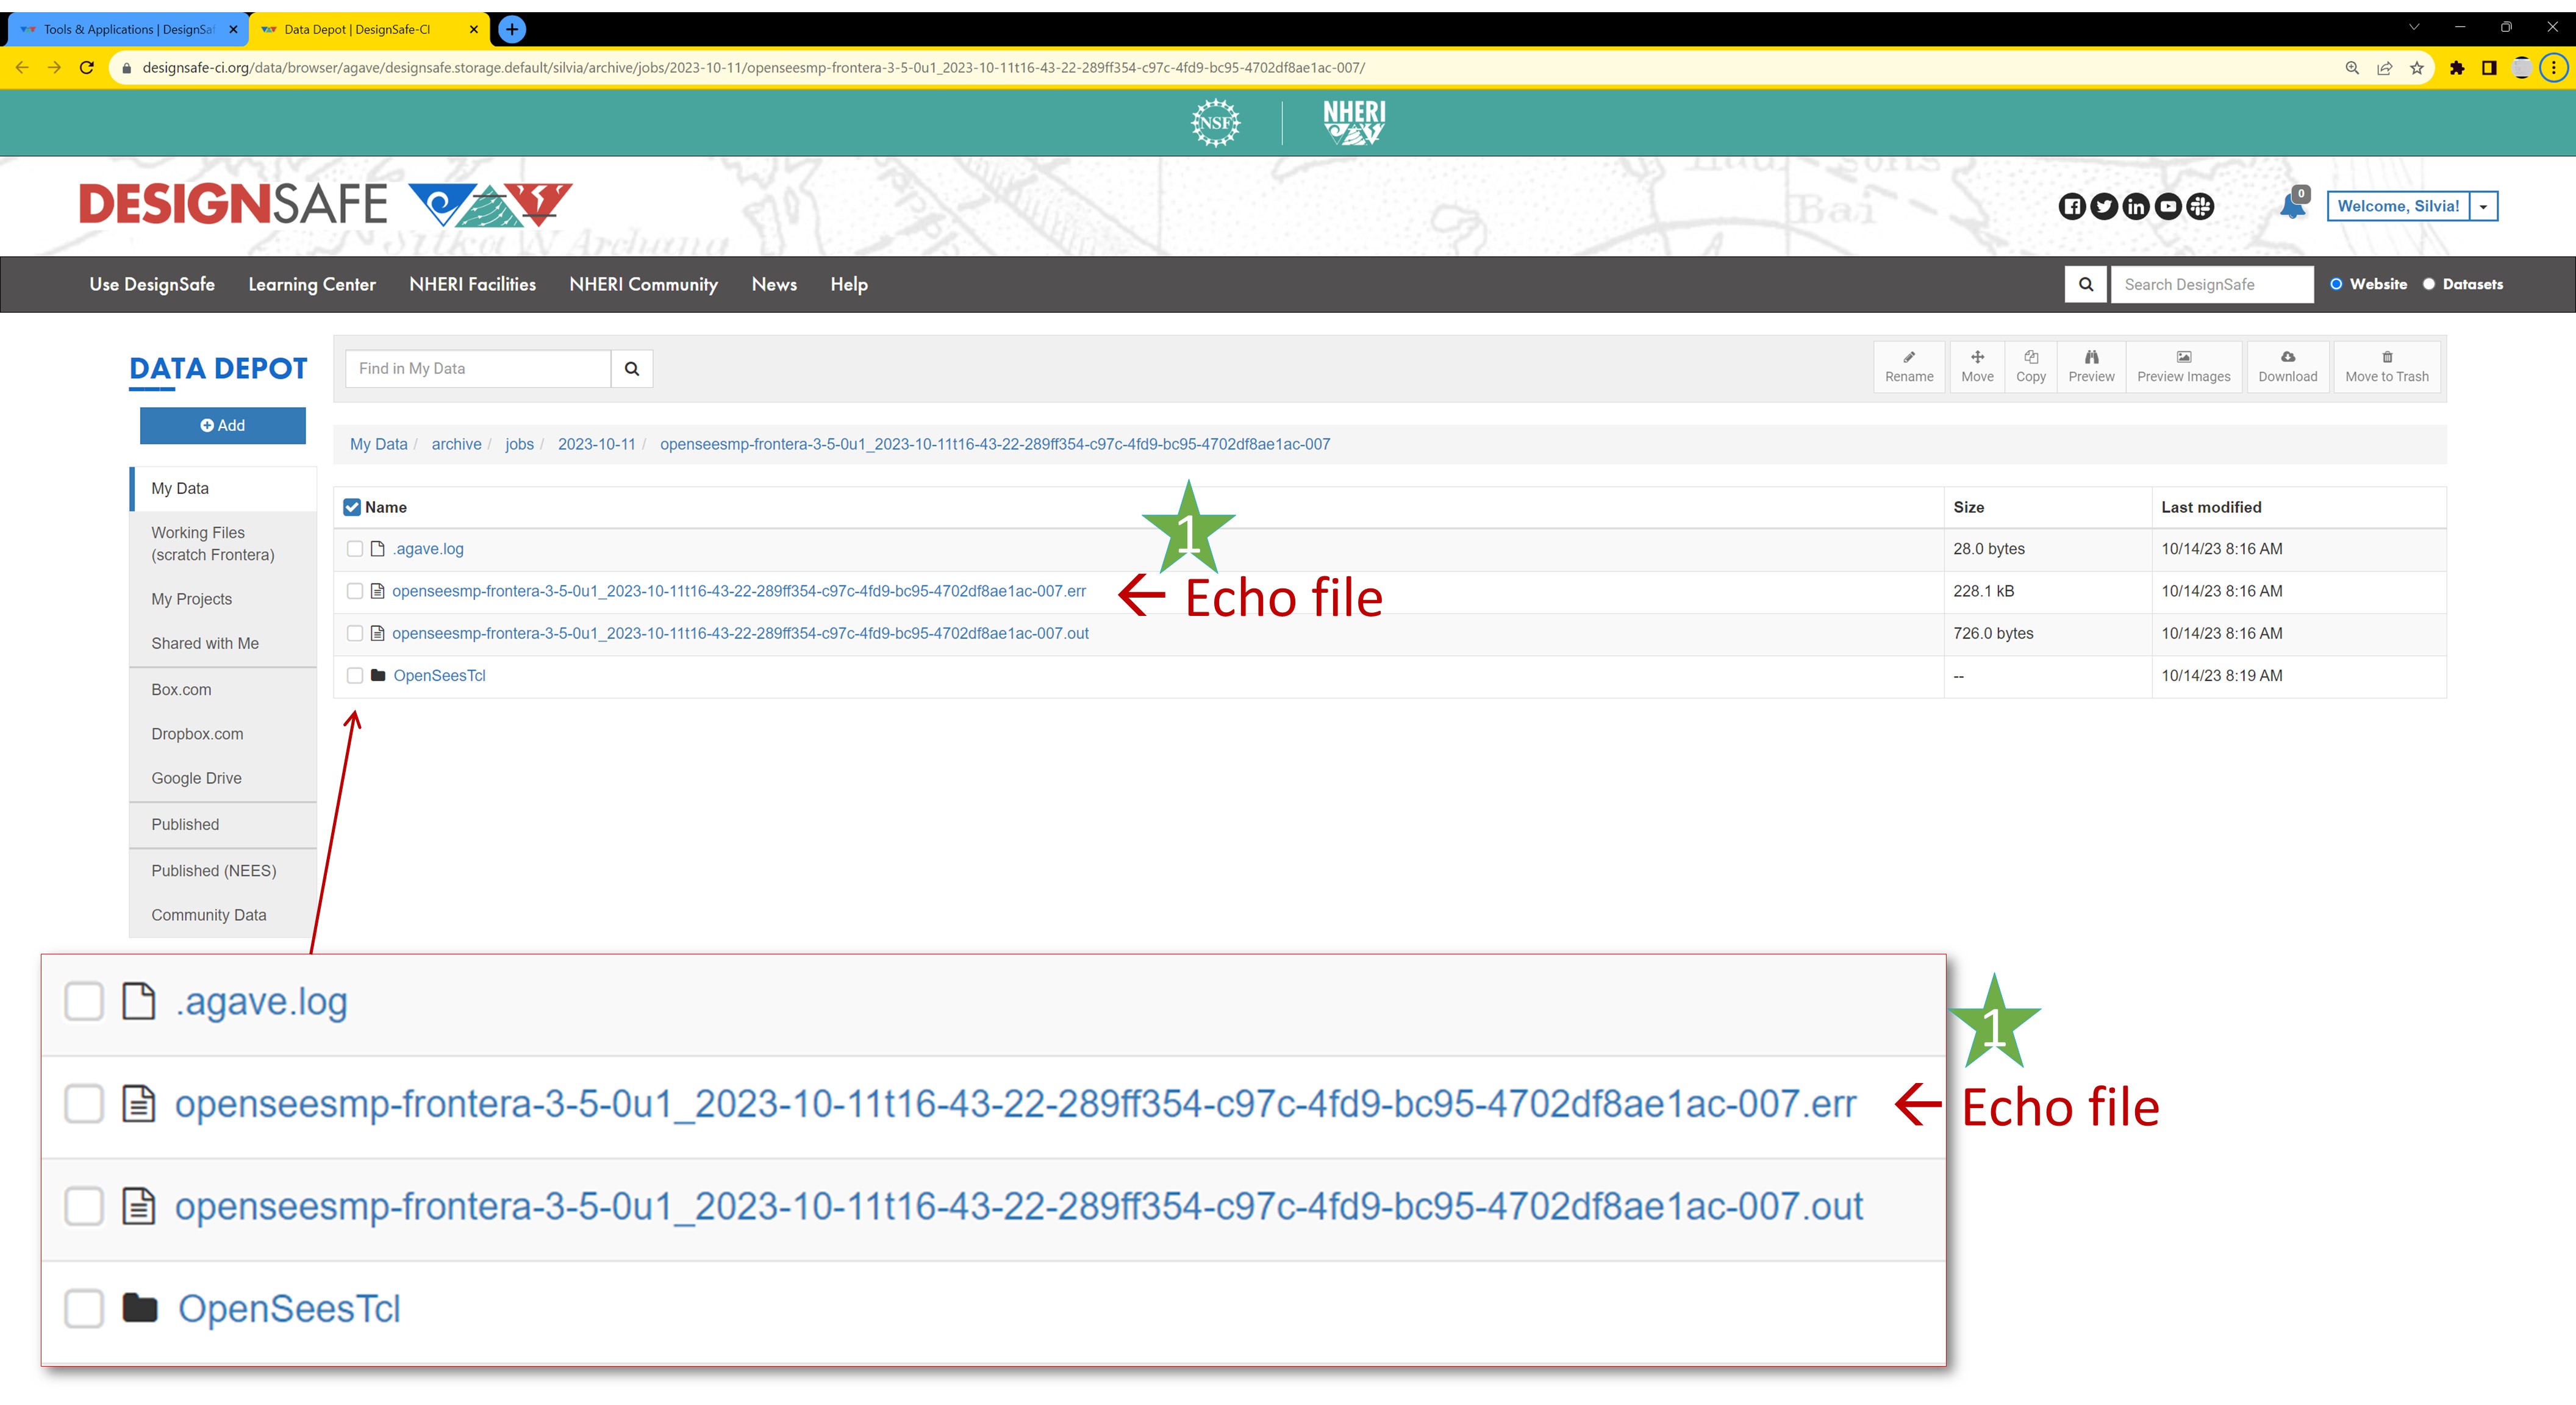Check the checkbox next to .agave.log
The image size is (2576, 1405).
tap(354, 549)
